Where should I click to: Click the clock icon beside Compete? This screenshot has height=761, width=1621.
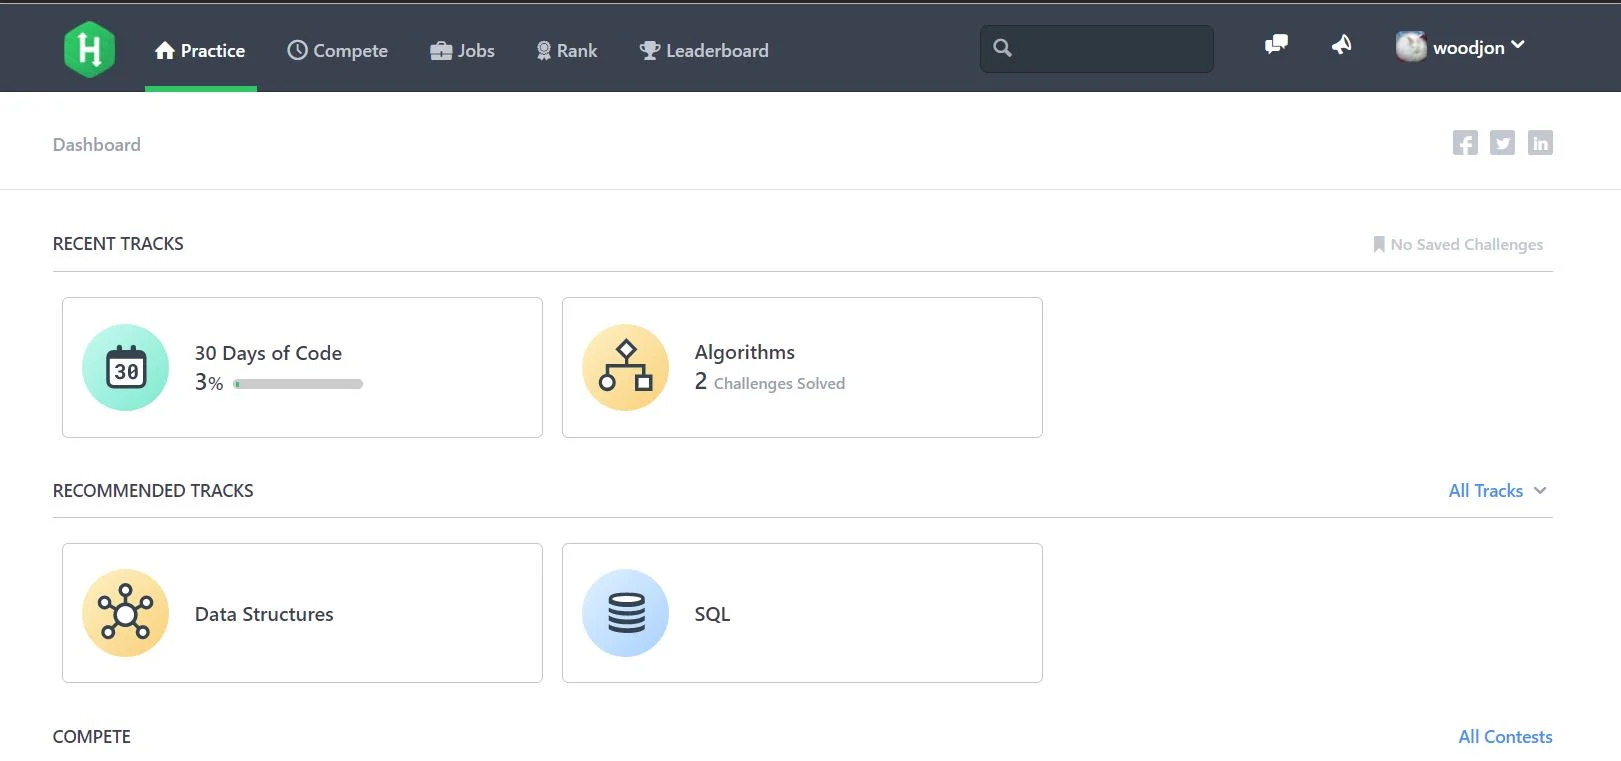(297, 50)
